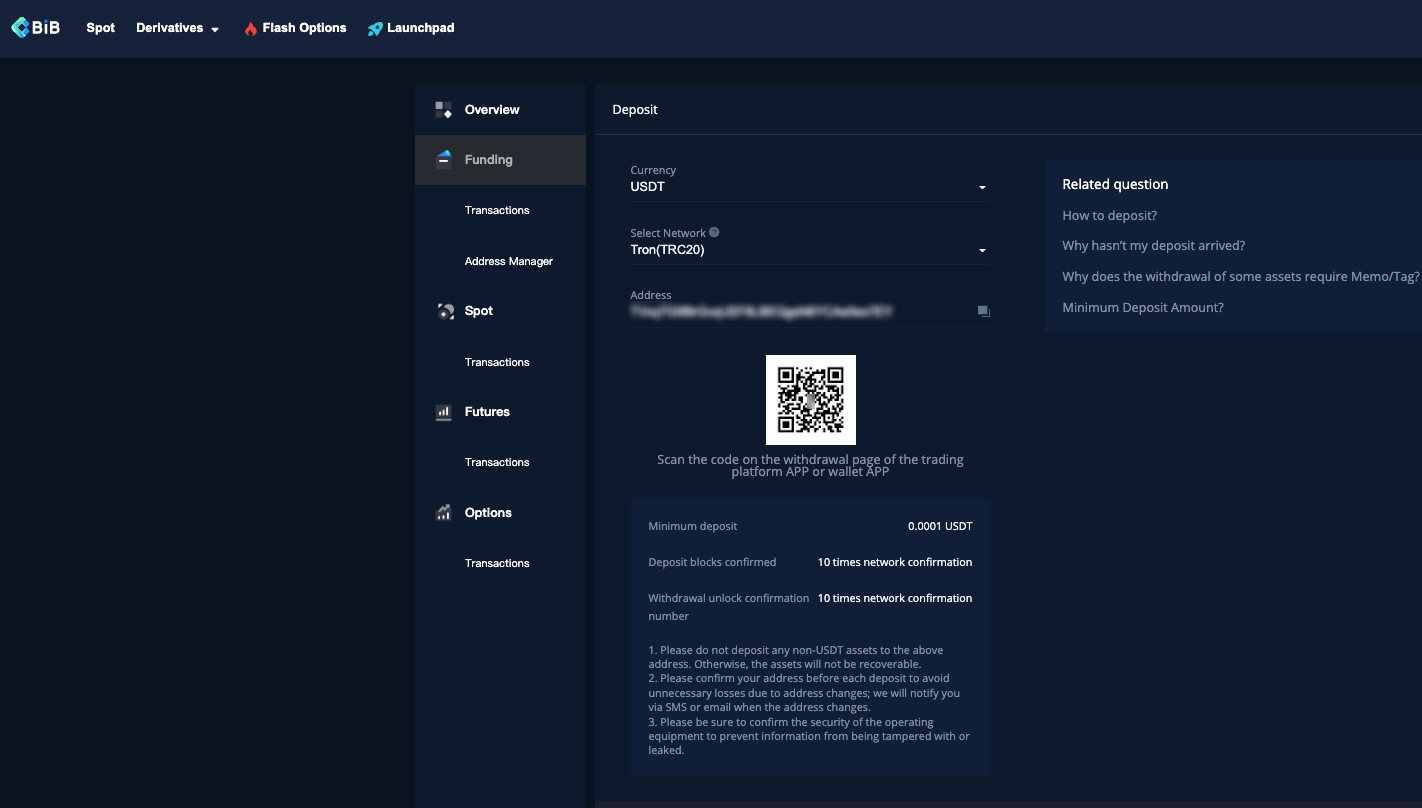Open Transactions under Options

coord(497,563)
